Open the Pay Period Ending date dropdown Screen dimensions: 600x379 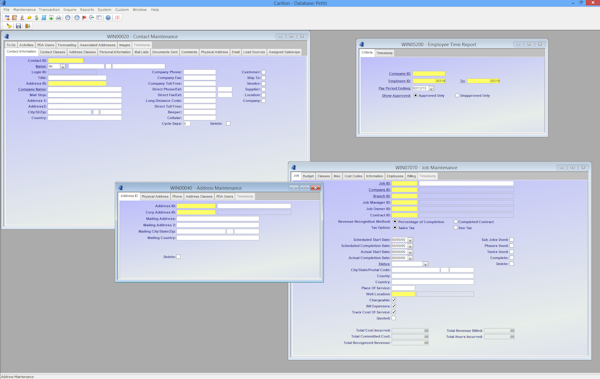pyautogui.click(x=431, y=88)
